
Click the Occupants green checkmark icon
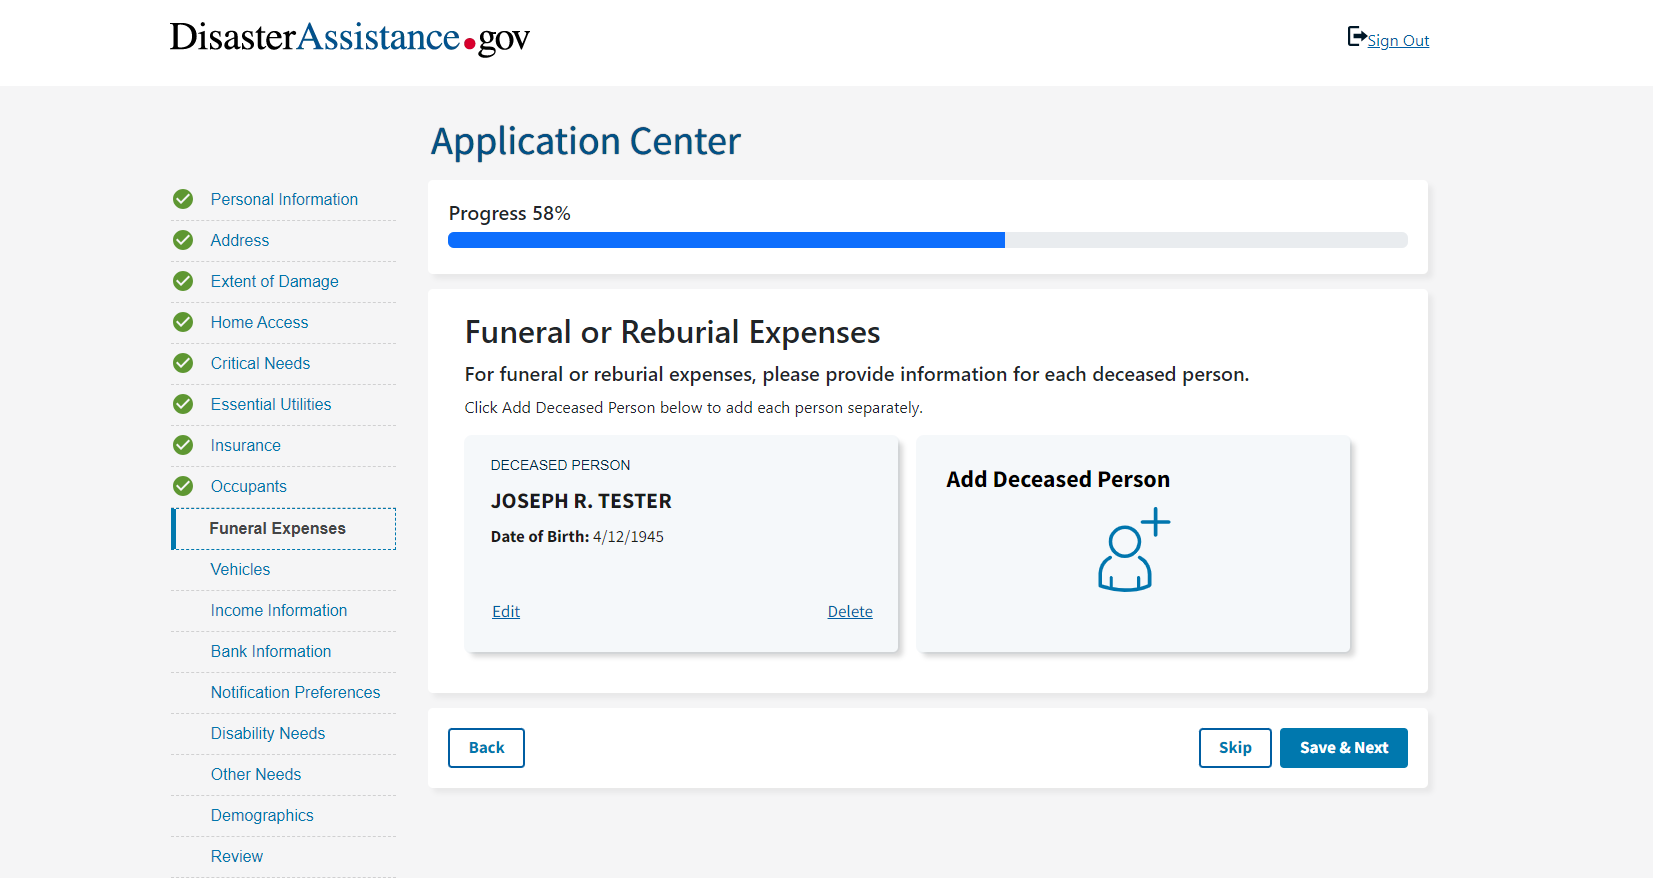click(183, 486)
